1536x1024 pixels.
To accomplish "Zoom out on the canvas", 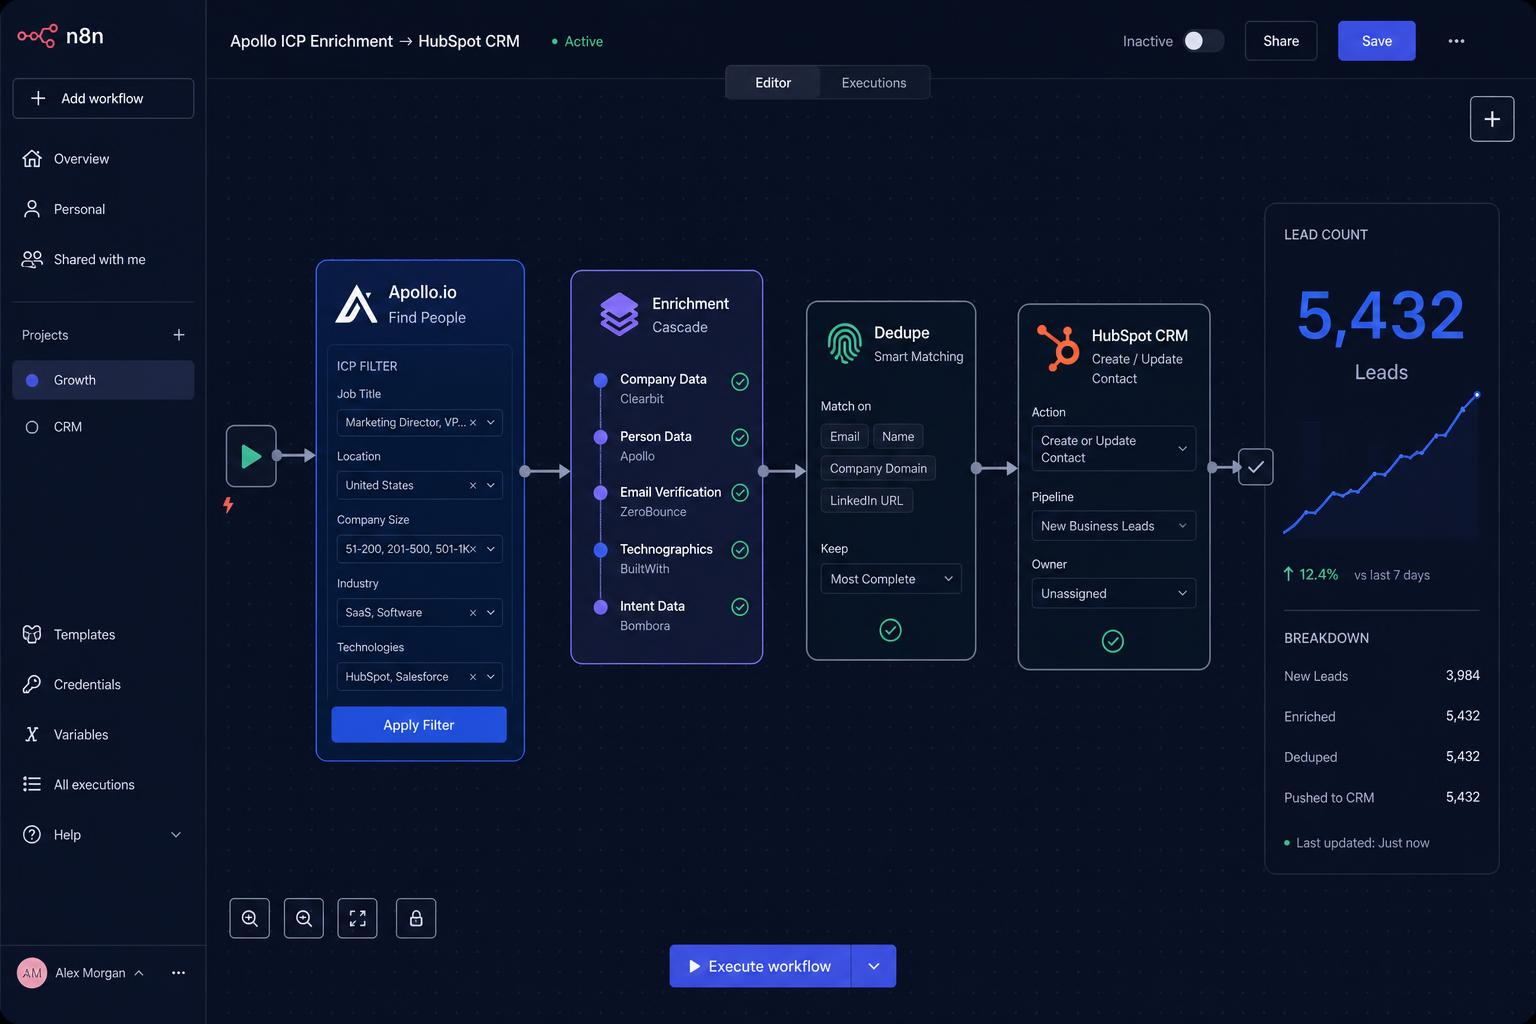I will pyautogui.click(x=304, y=918).
